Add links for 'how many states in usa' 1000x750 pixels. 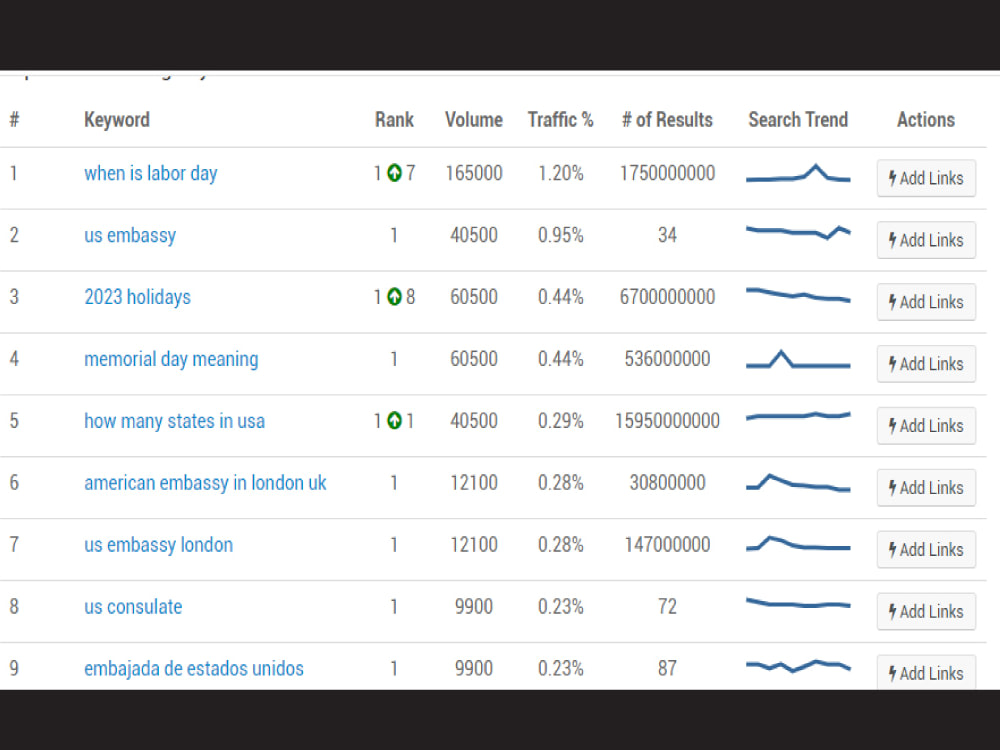click(926, 425)
